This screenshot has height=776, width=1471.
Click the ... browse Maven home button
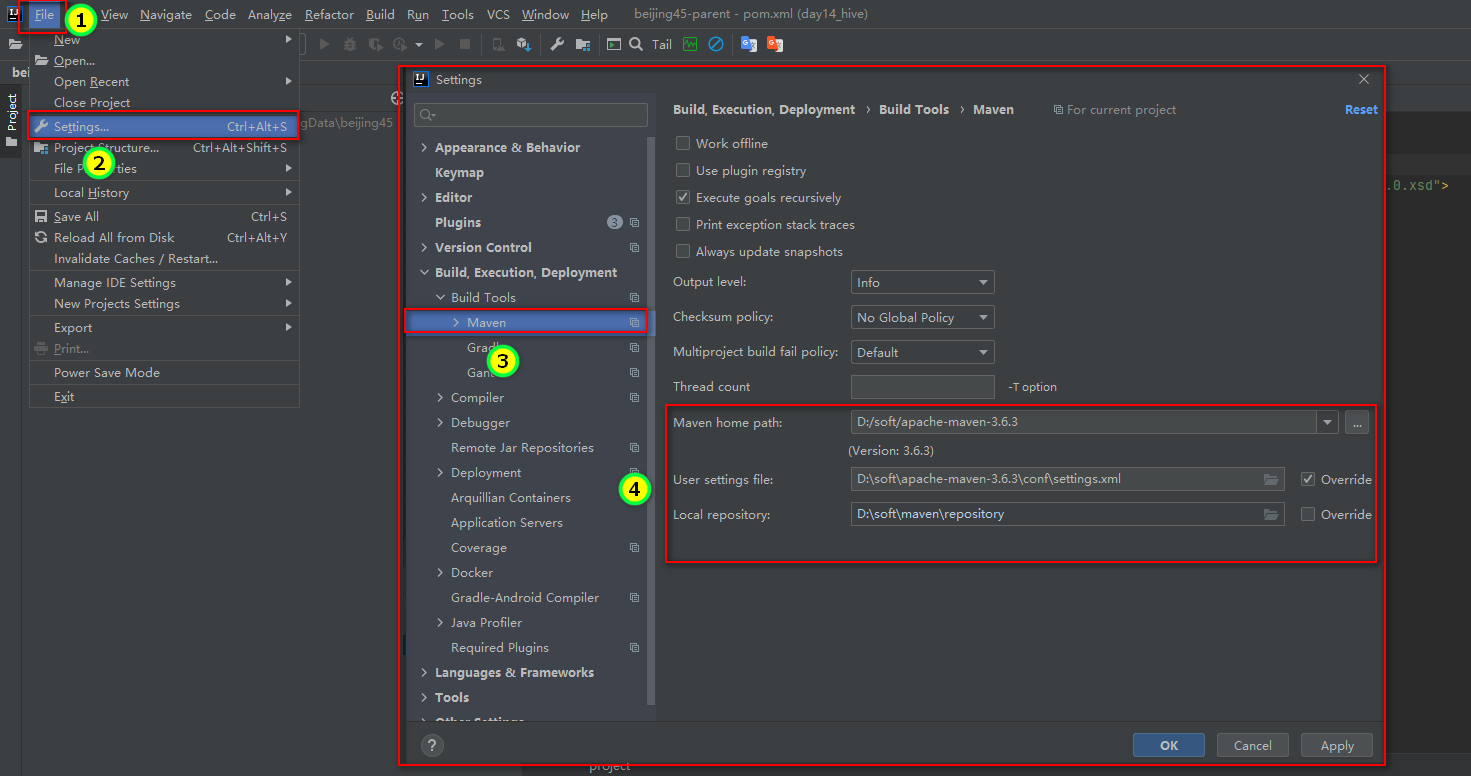click(x=1357, y=423)
